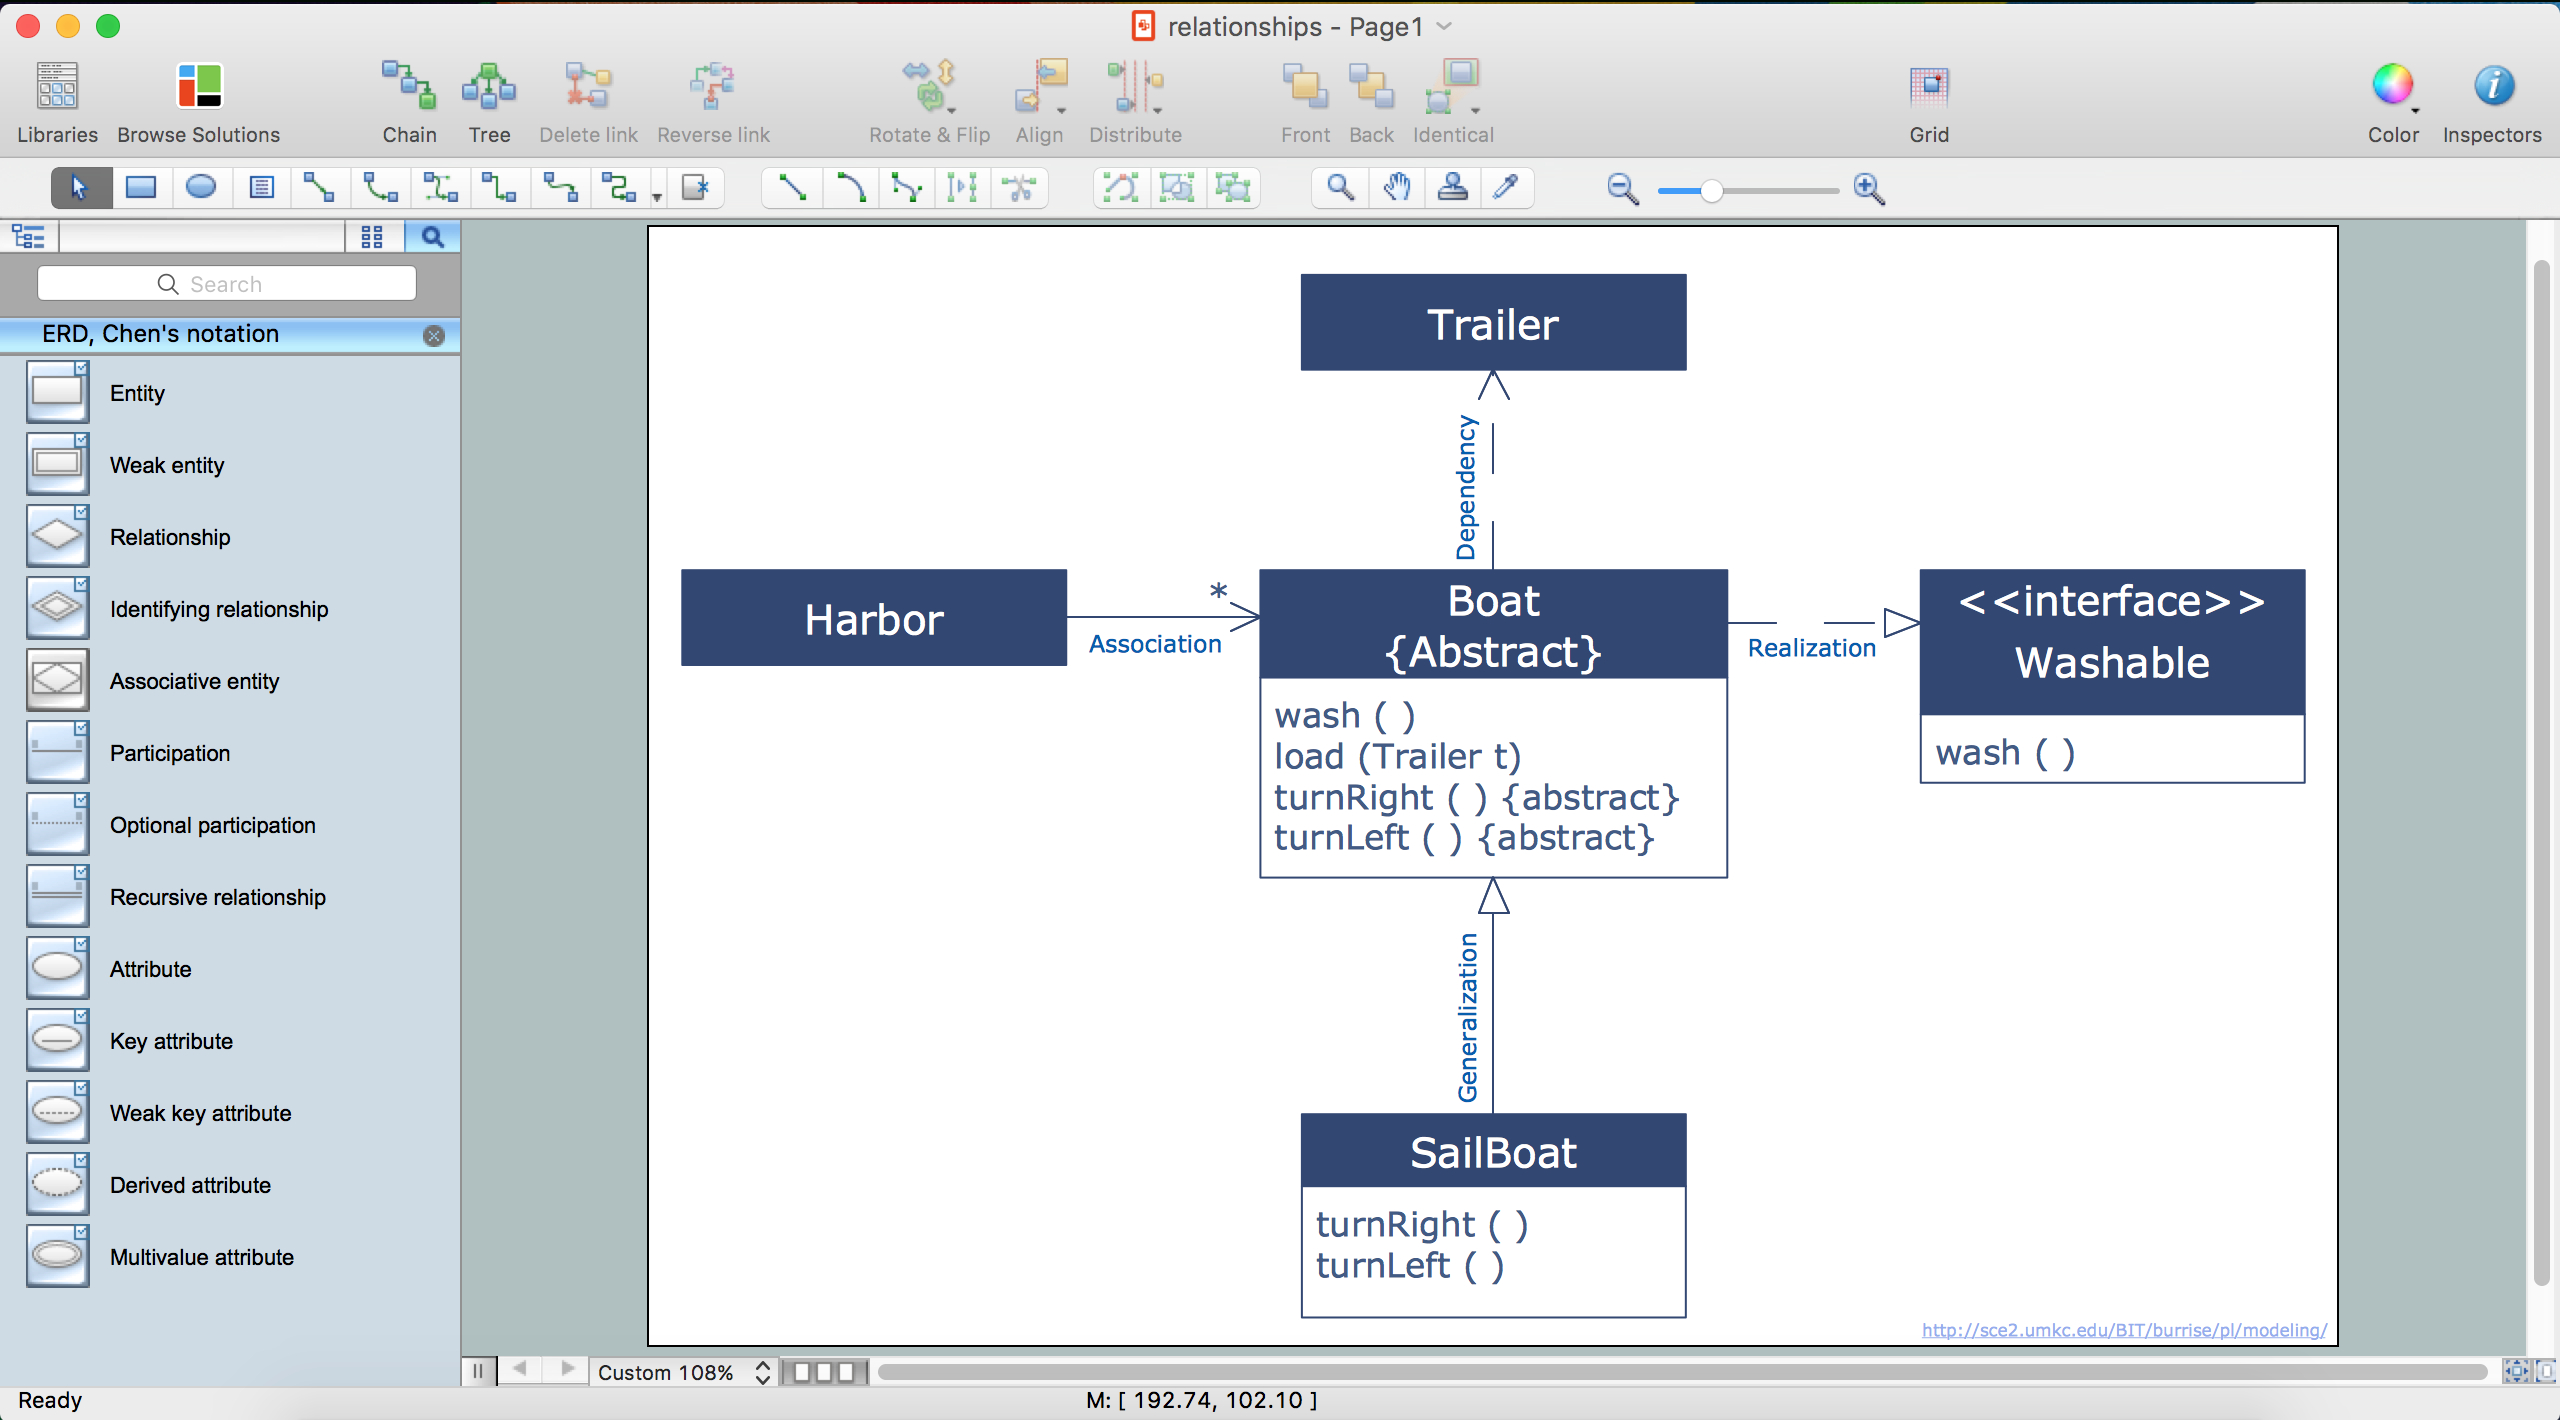Click the page navigation dropdown arrow
This screenshot has width=2560, height=1420.
coord(1451,24)
